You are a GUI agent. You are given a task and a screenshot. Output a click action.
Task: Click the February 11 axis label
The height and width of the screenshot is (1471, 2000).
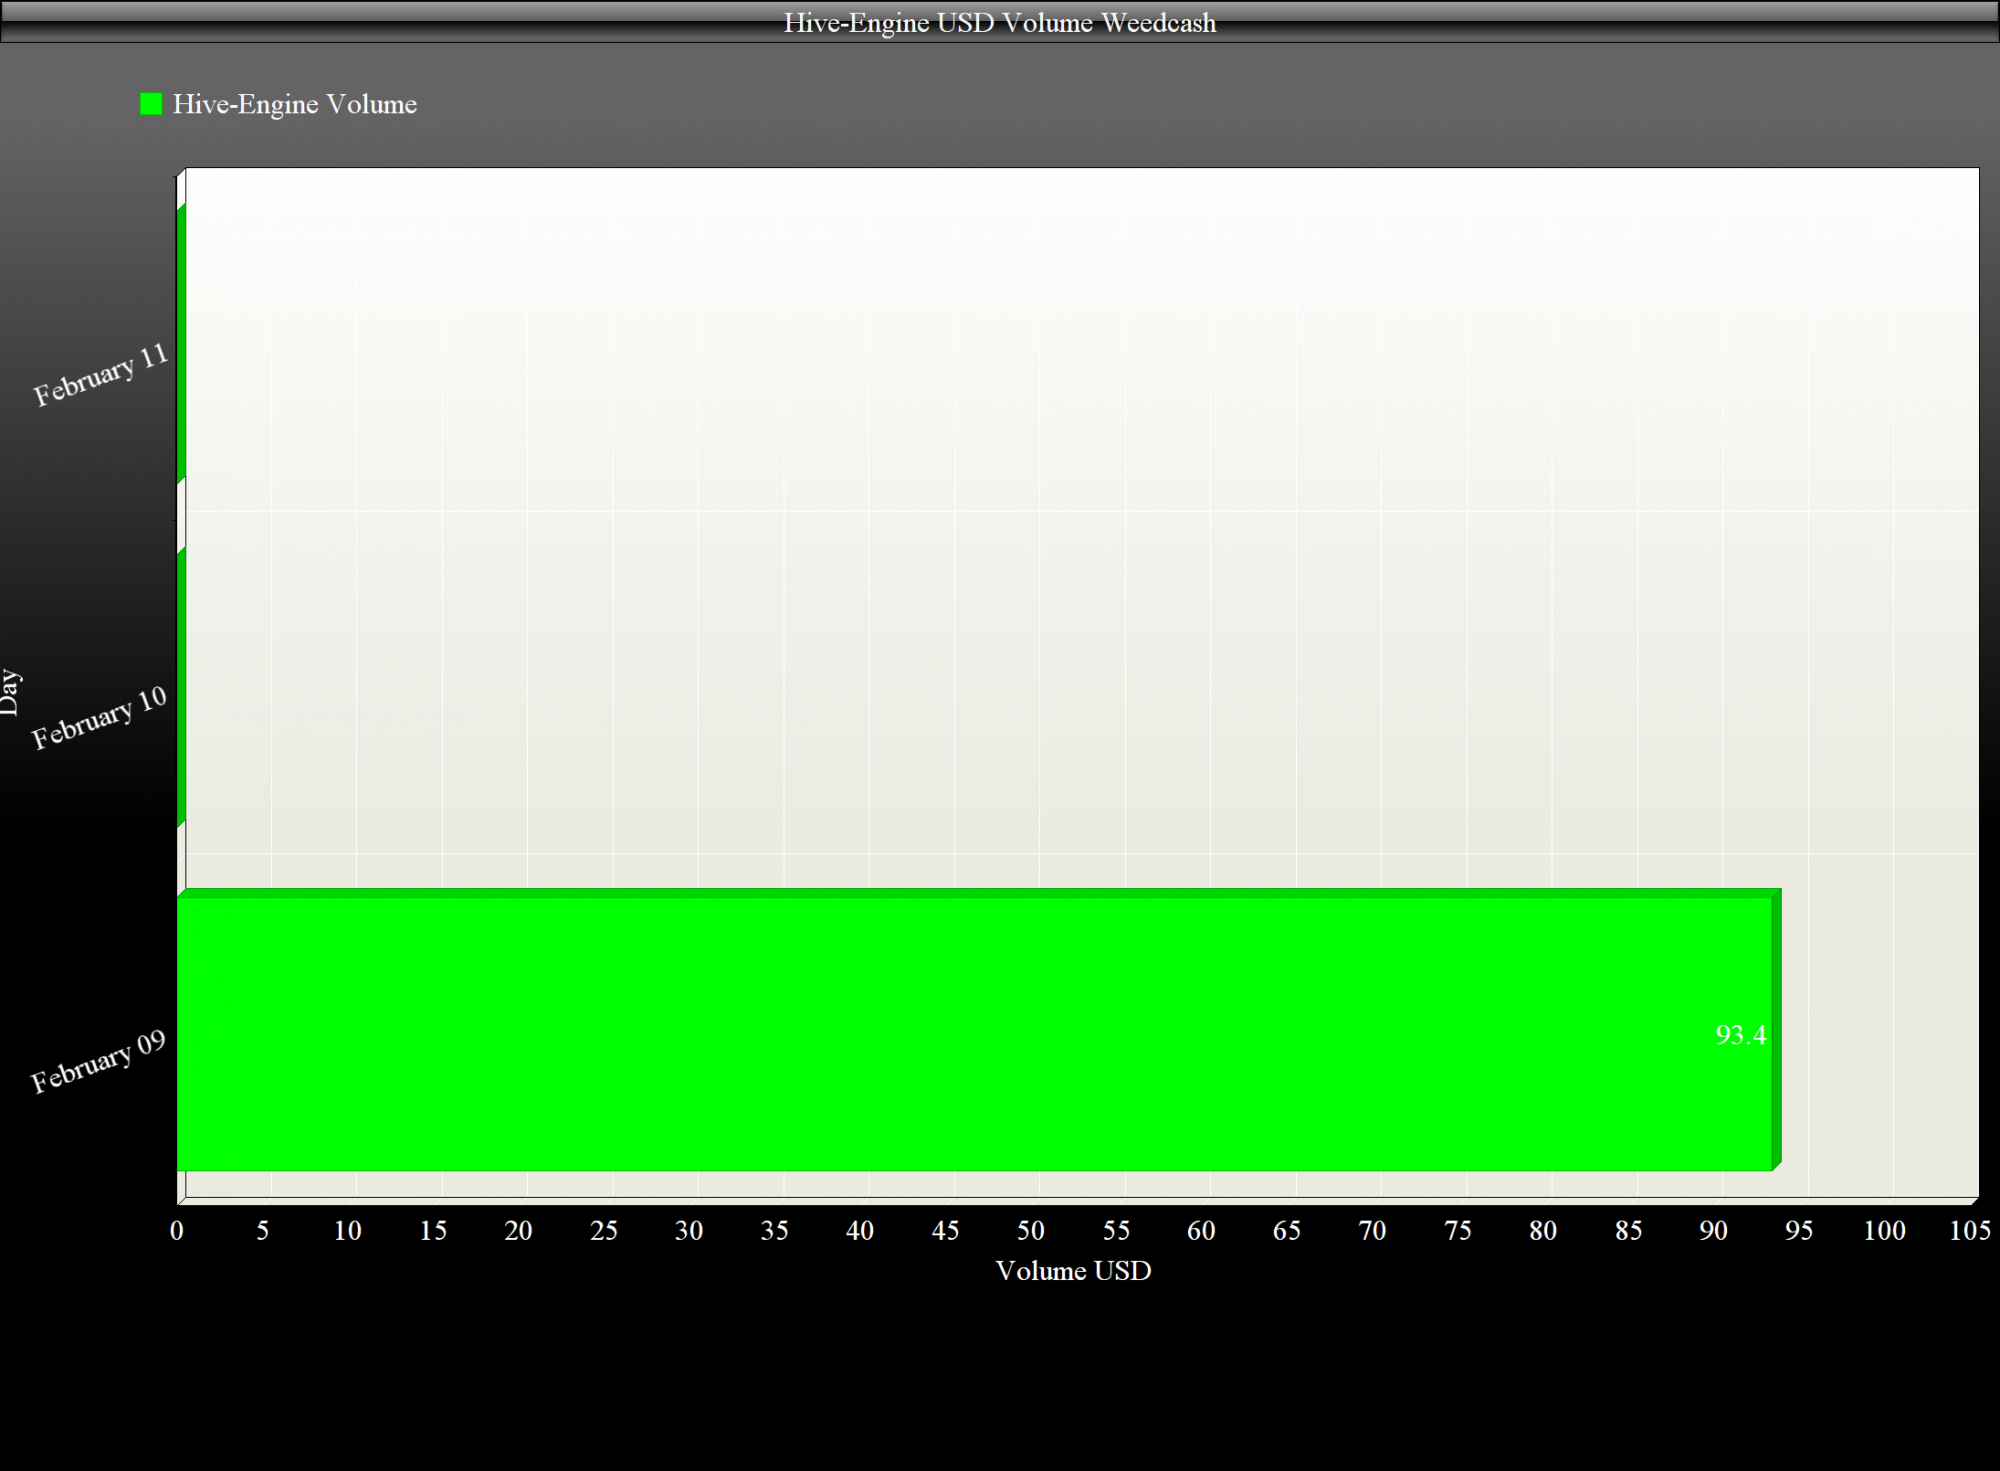pos(100,376)
